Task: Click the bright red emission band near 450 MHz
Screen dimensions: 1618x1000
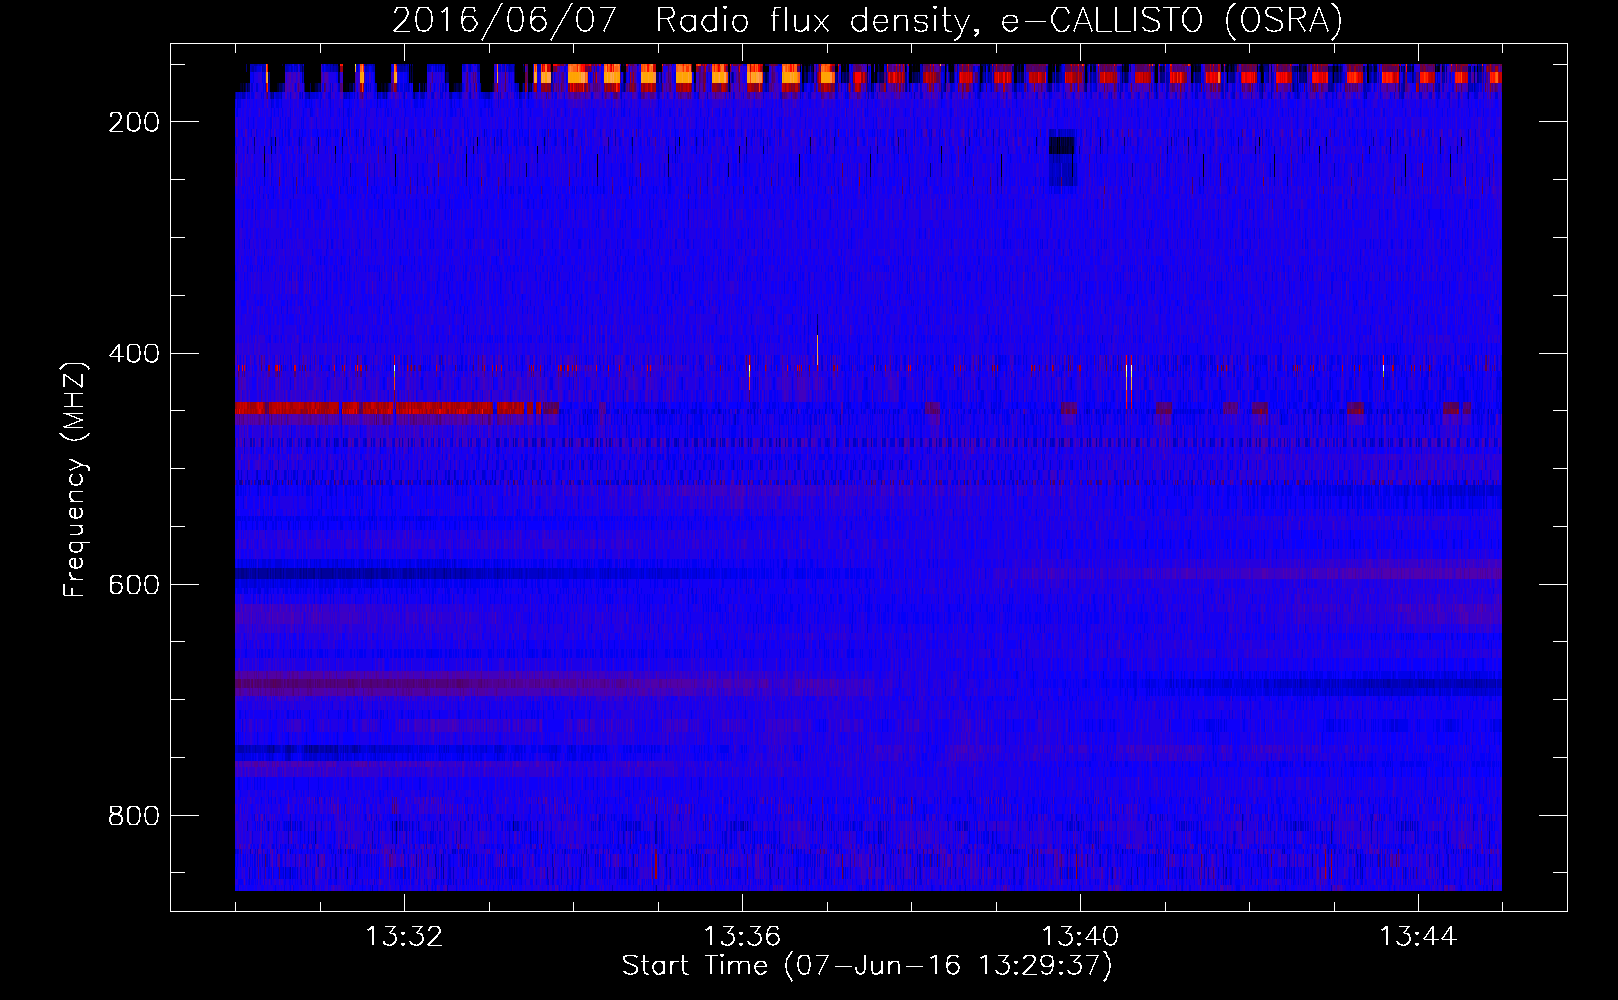Action: click(396, 408)
